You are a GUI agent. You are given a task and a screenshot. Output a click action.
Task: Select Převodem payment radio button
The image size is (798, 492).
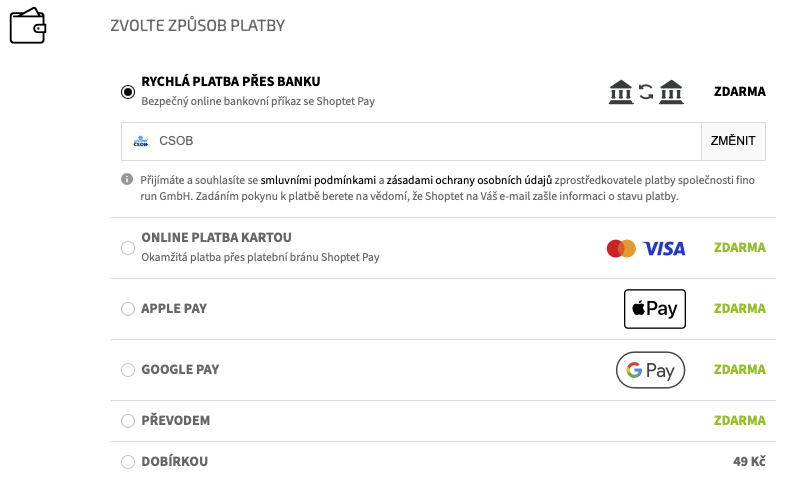pos(128,421)
